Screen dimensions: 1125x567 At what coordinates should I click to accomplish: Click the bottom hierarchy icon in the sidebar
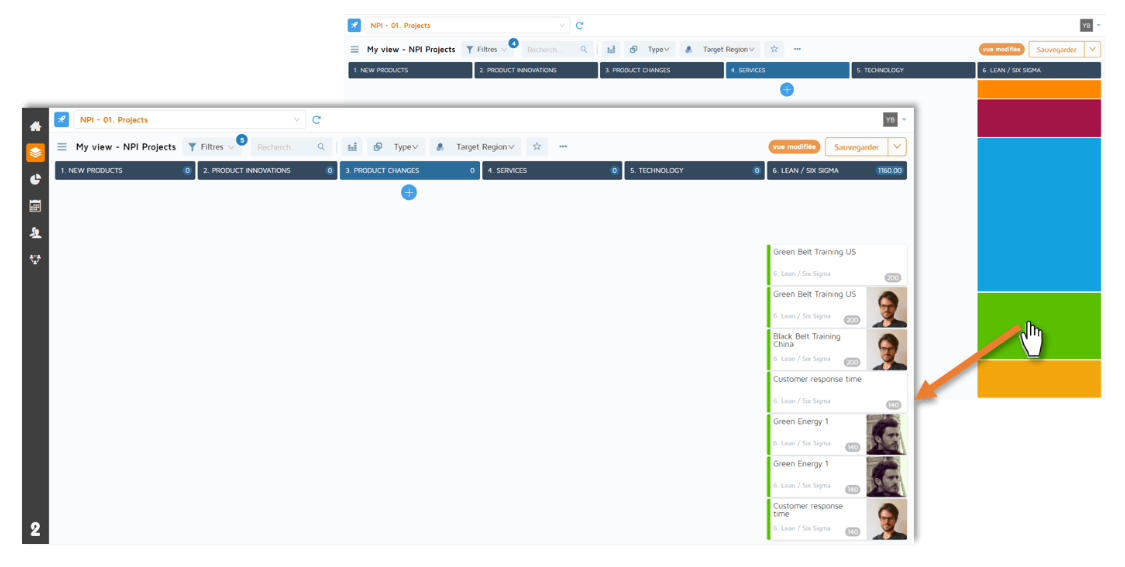click(35, 259)
